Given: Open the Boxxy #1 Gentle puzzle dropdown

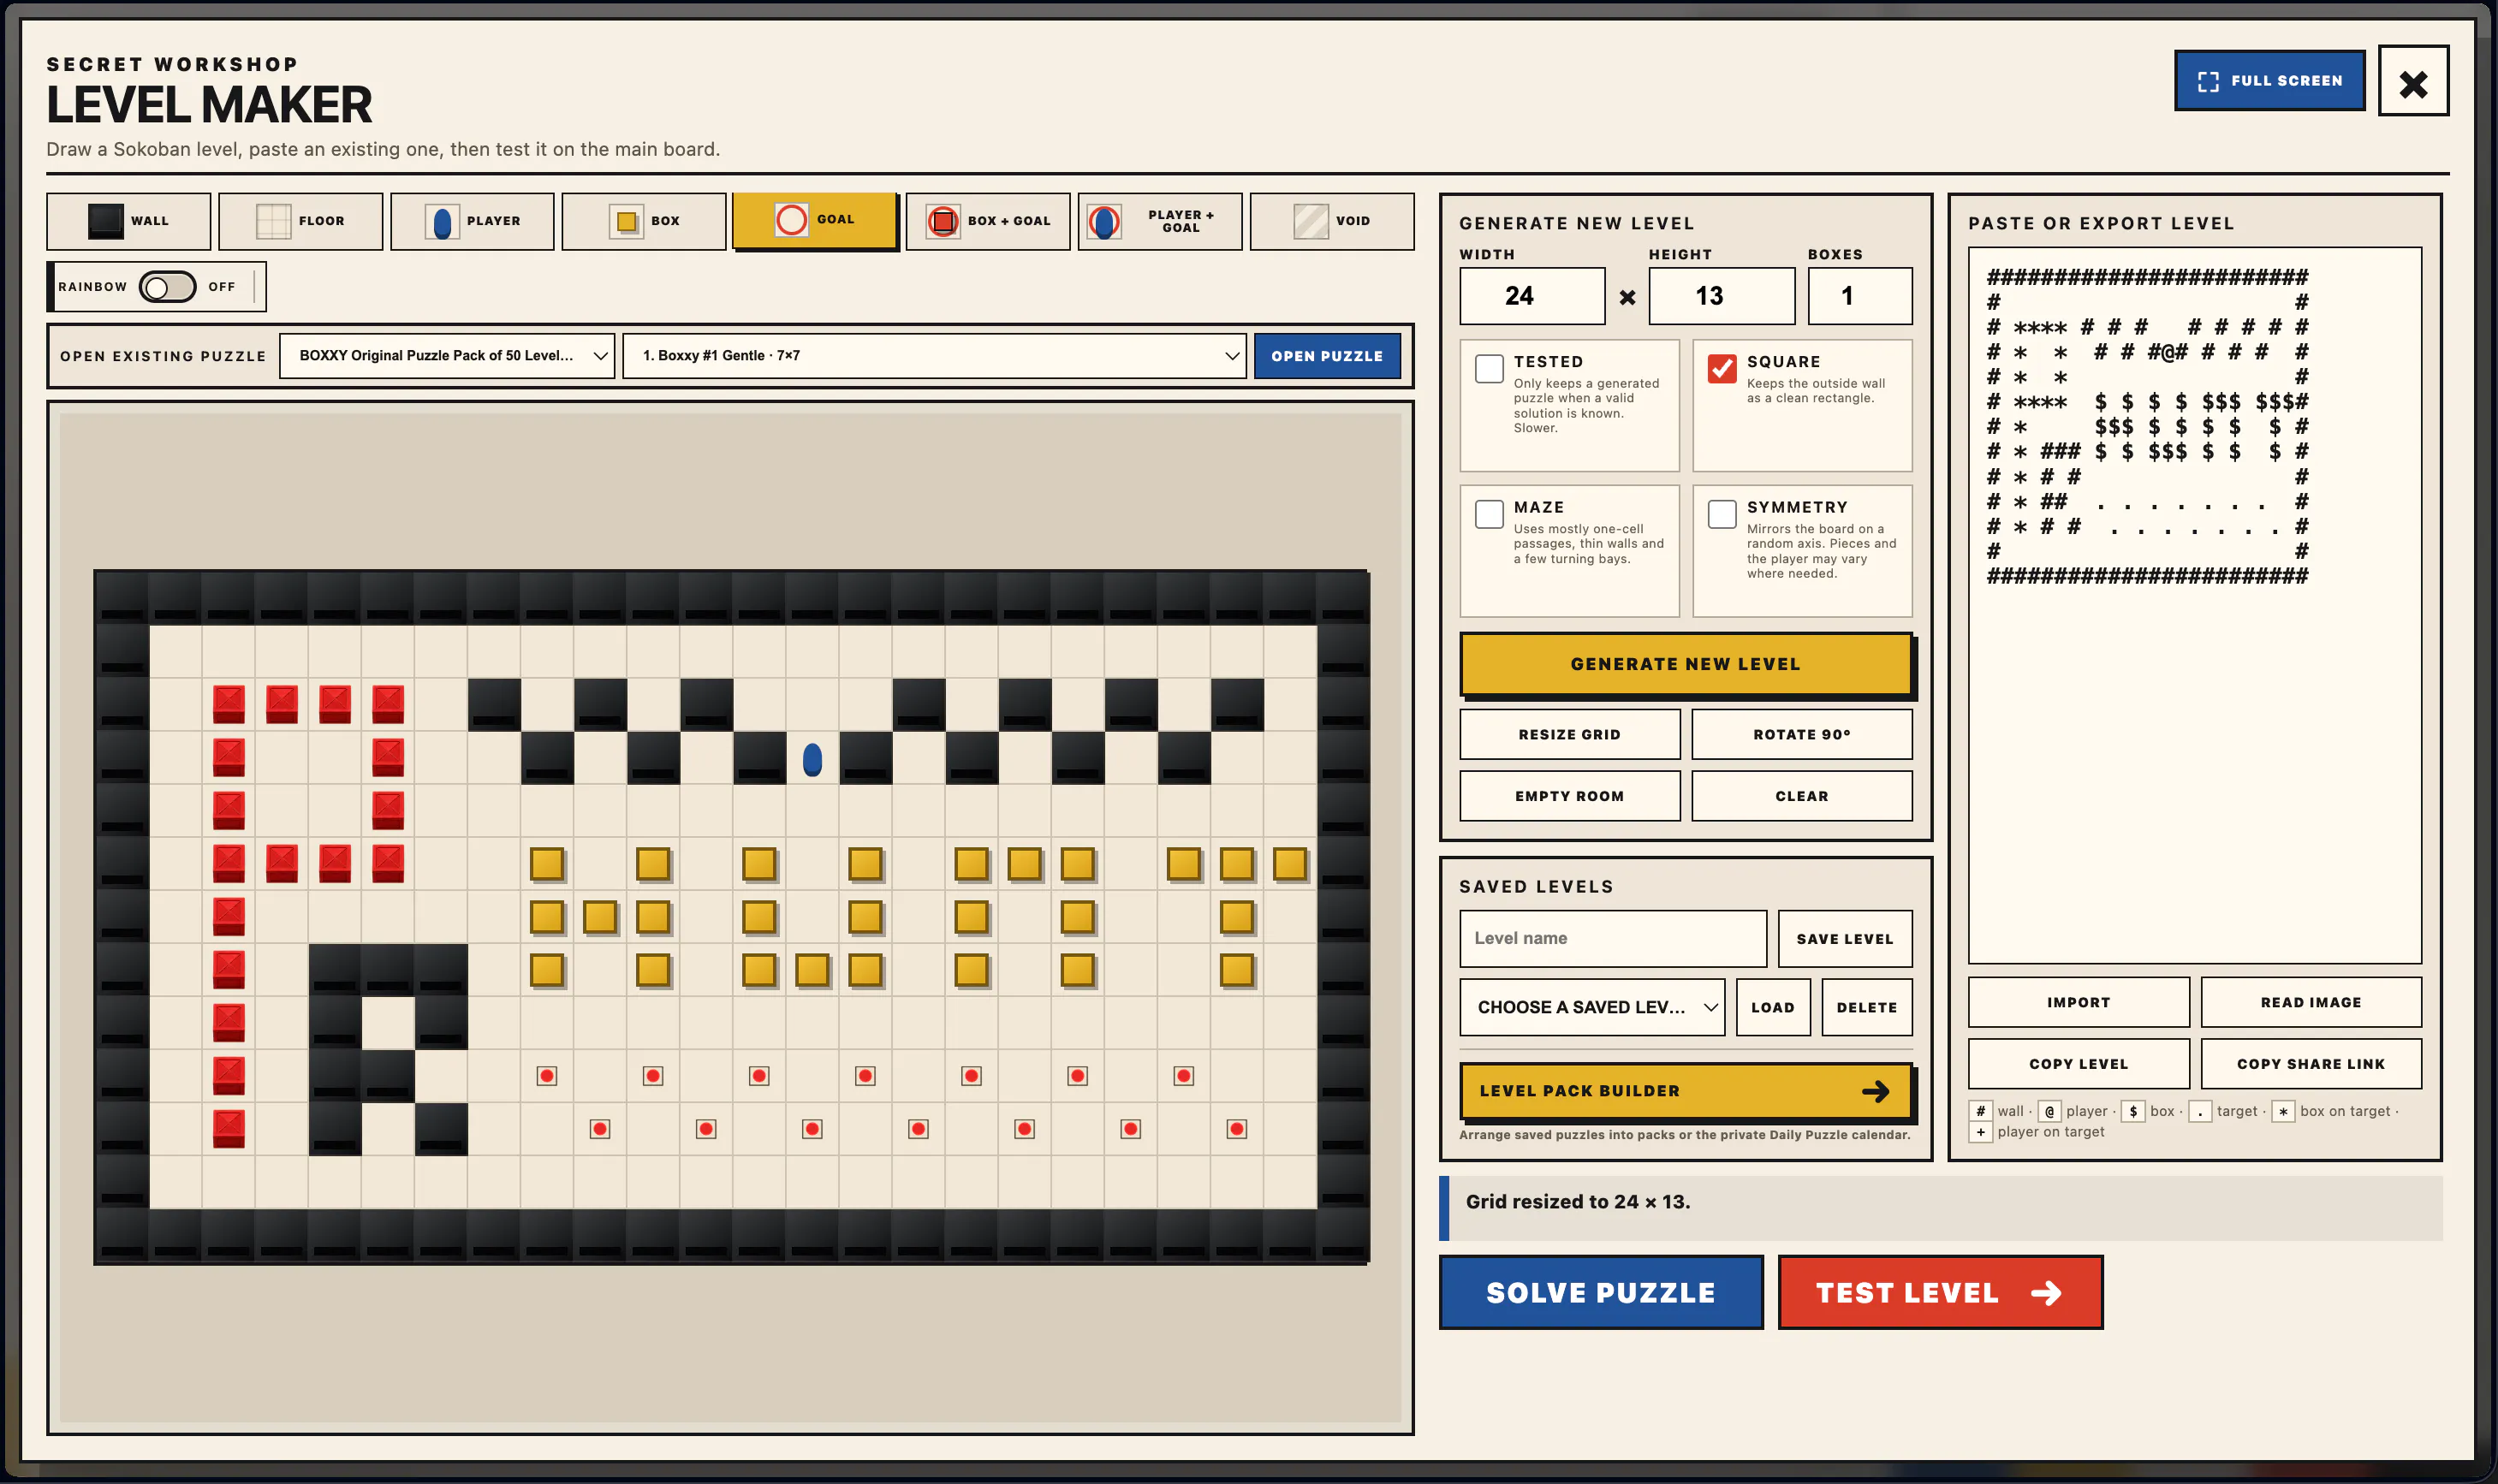Looking at the screenshot, I should click(934, 356).
